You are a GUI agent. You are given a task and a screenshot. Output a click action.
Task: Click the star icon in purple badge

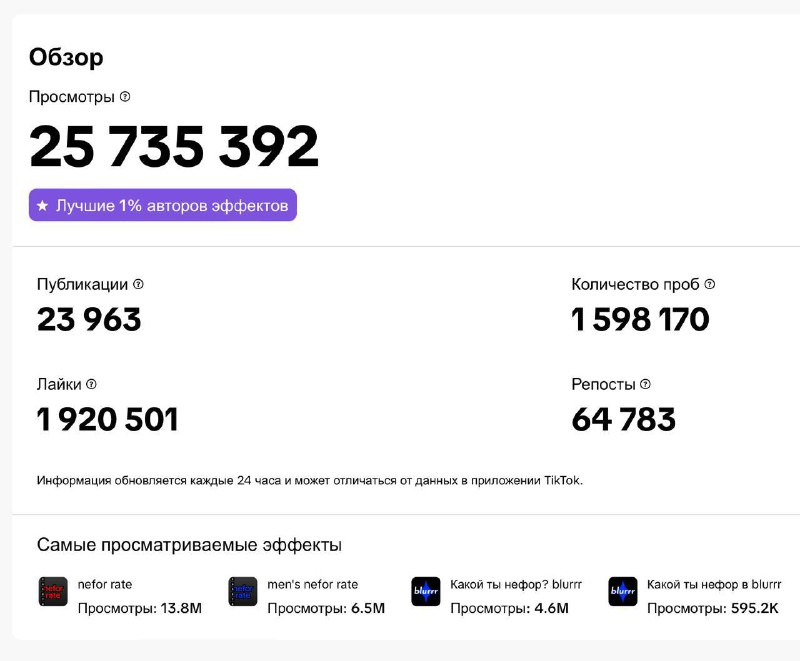[43, 206]
